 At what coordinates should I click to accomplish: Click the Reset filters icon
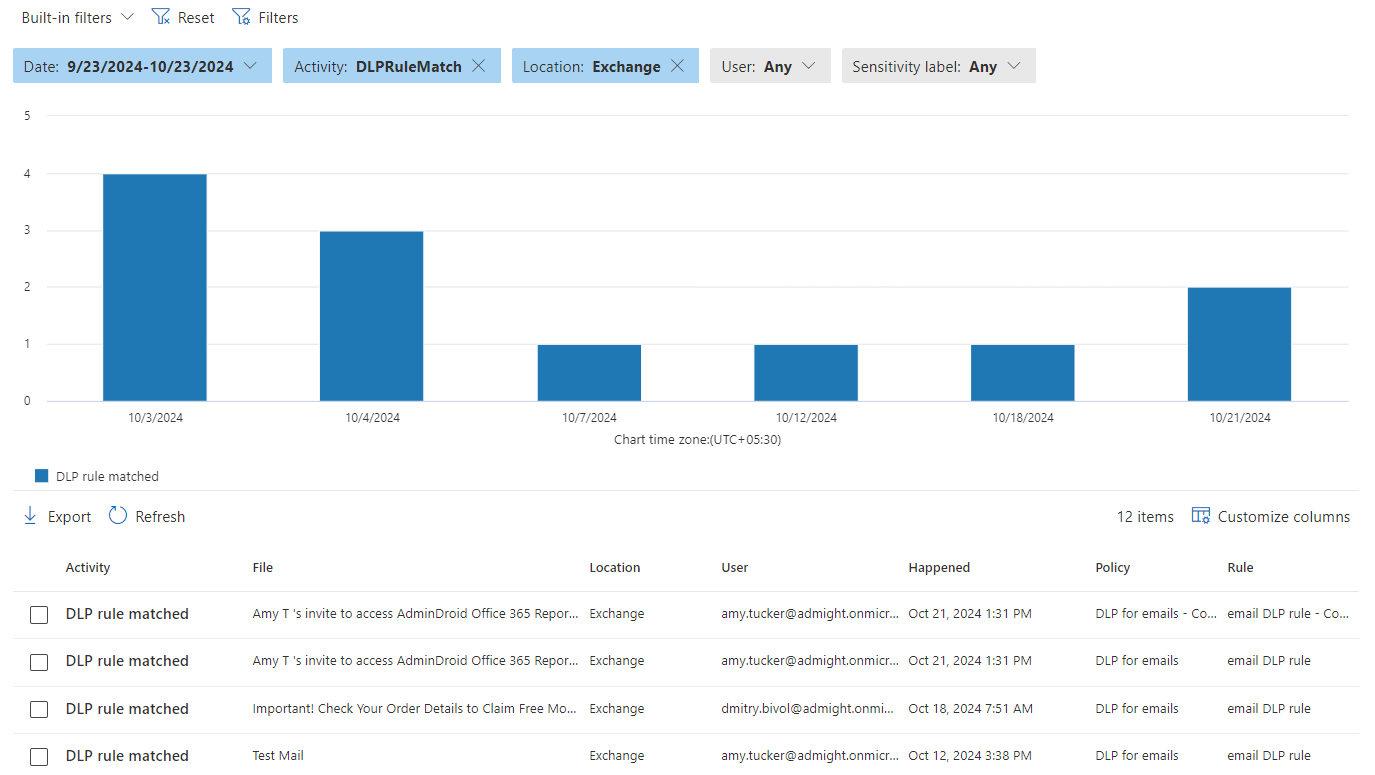click(161, 16)
